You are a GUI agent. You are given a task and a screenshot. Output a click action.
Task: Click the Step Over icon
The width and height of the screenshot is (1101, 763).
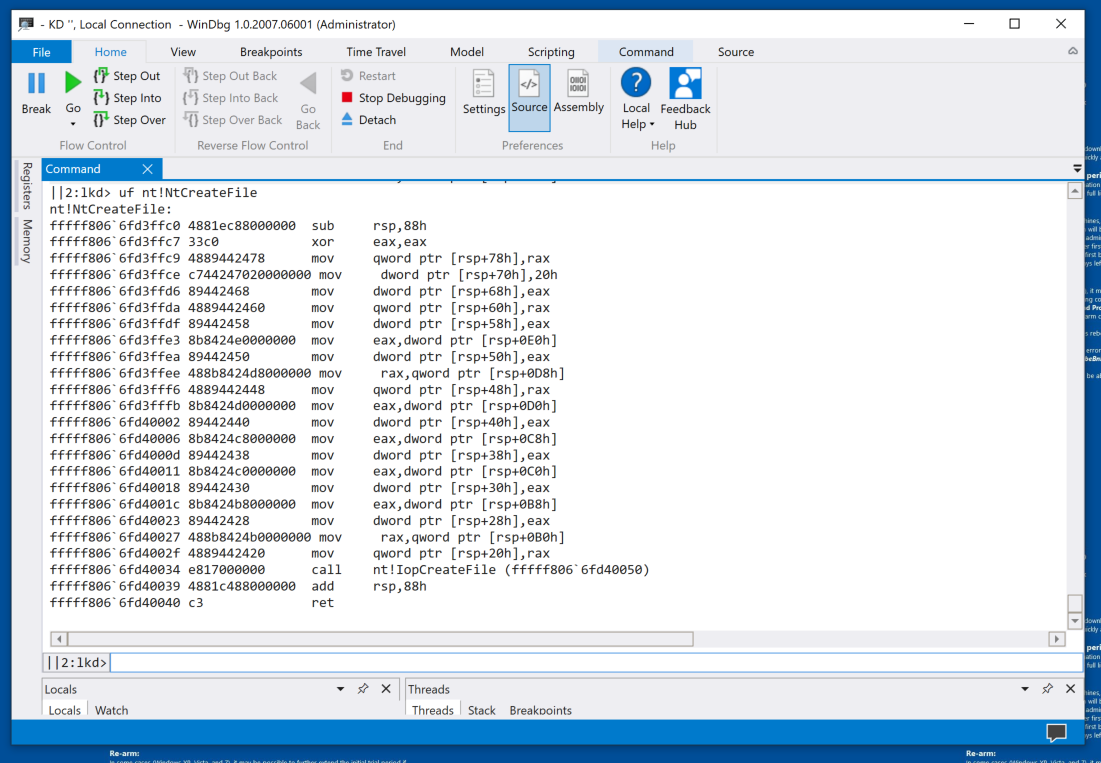click(x=101, y=120)
